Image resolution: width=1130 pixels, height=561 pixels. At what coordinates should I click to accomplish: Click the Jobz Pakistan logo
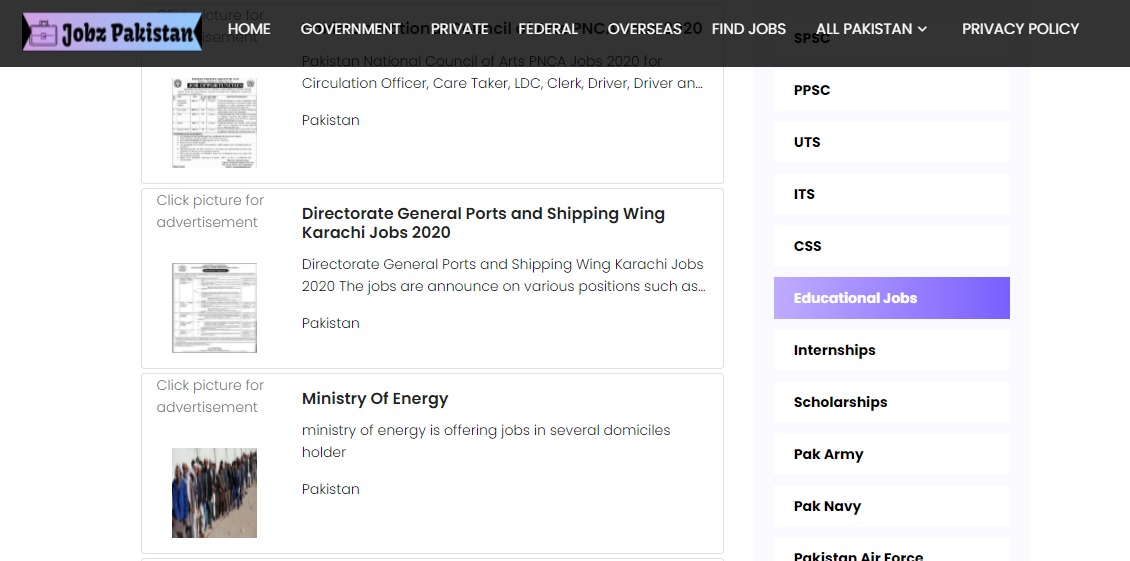pyautogui.click(x=112, y=32)
